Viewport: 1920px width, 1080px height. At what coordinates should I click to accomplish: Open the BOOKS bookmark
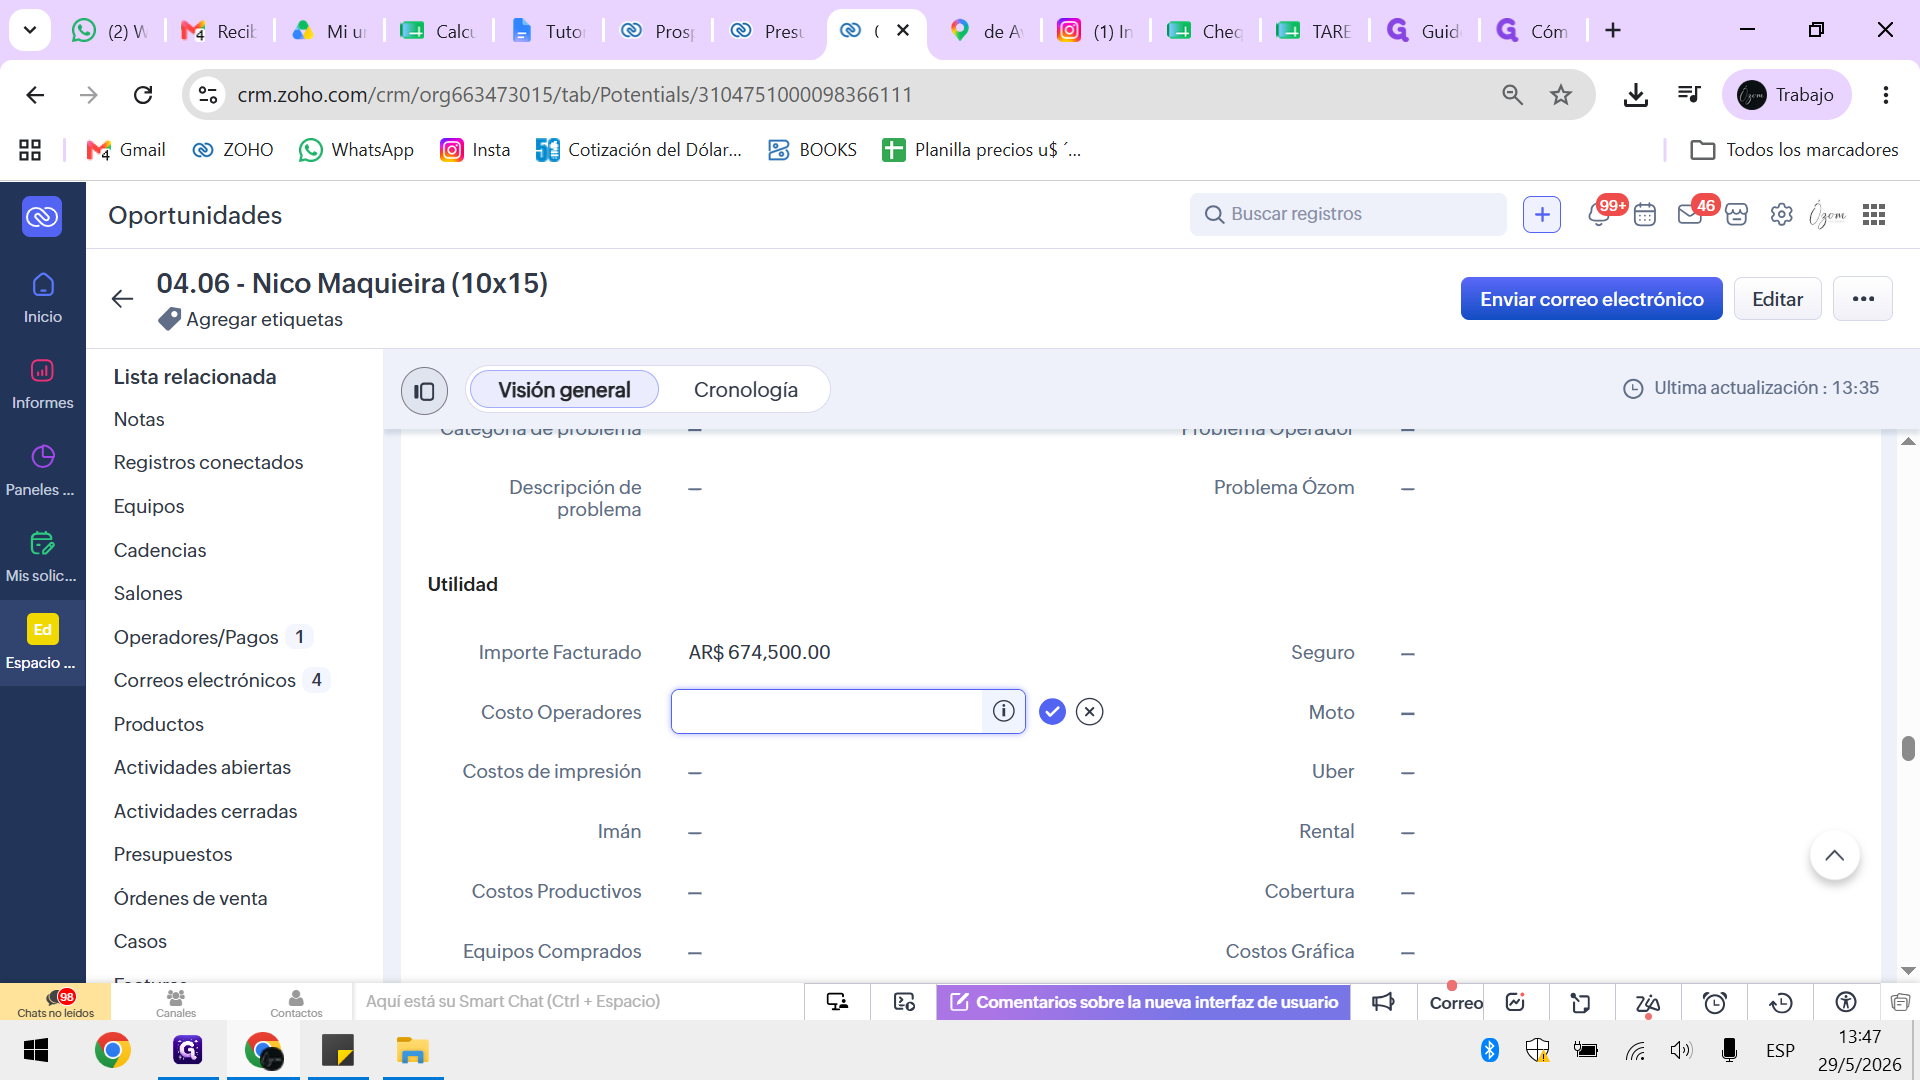(812, 150)
